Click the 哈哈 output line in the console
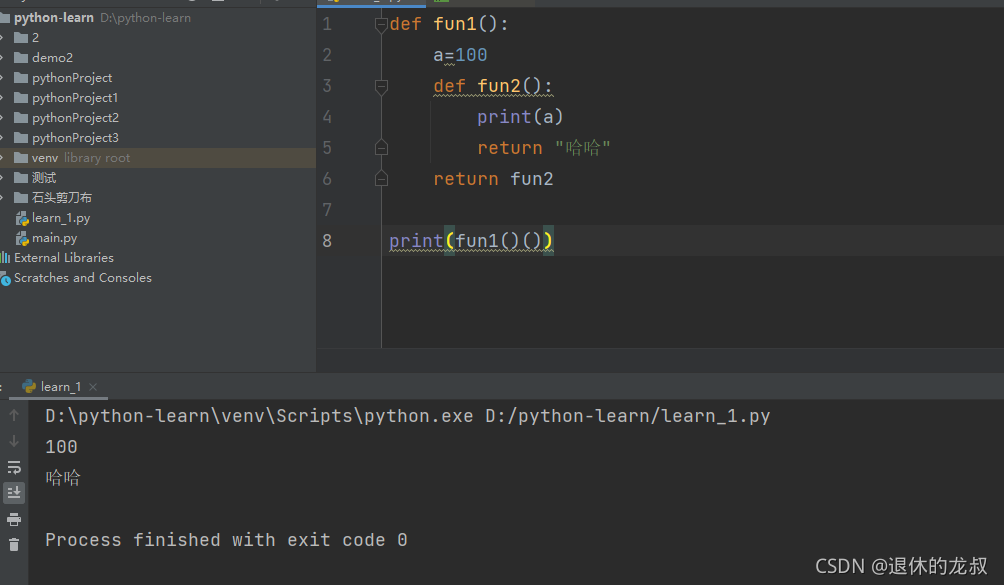 [x=63, y=477]
